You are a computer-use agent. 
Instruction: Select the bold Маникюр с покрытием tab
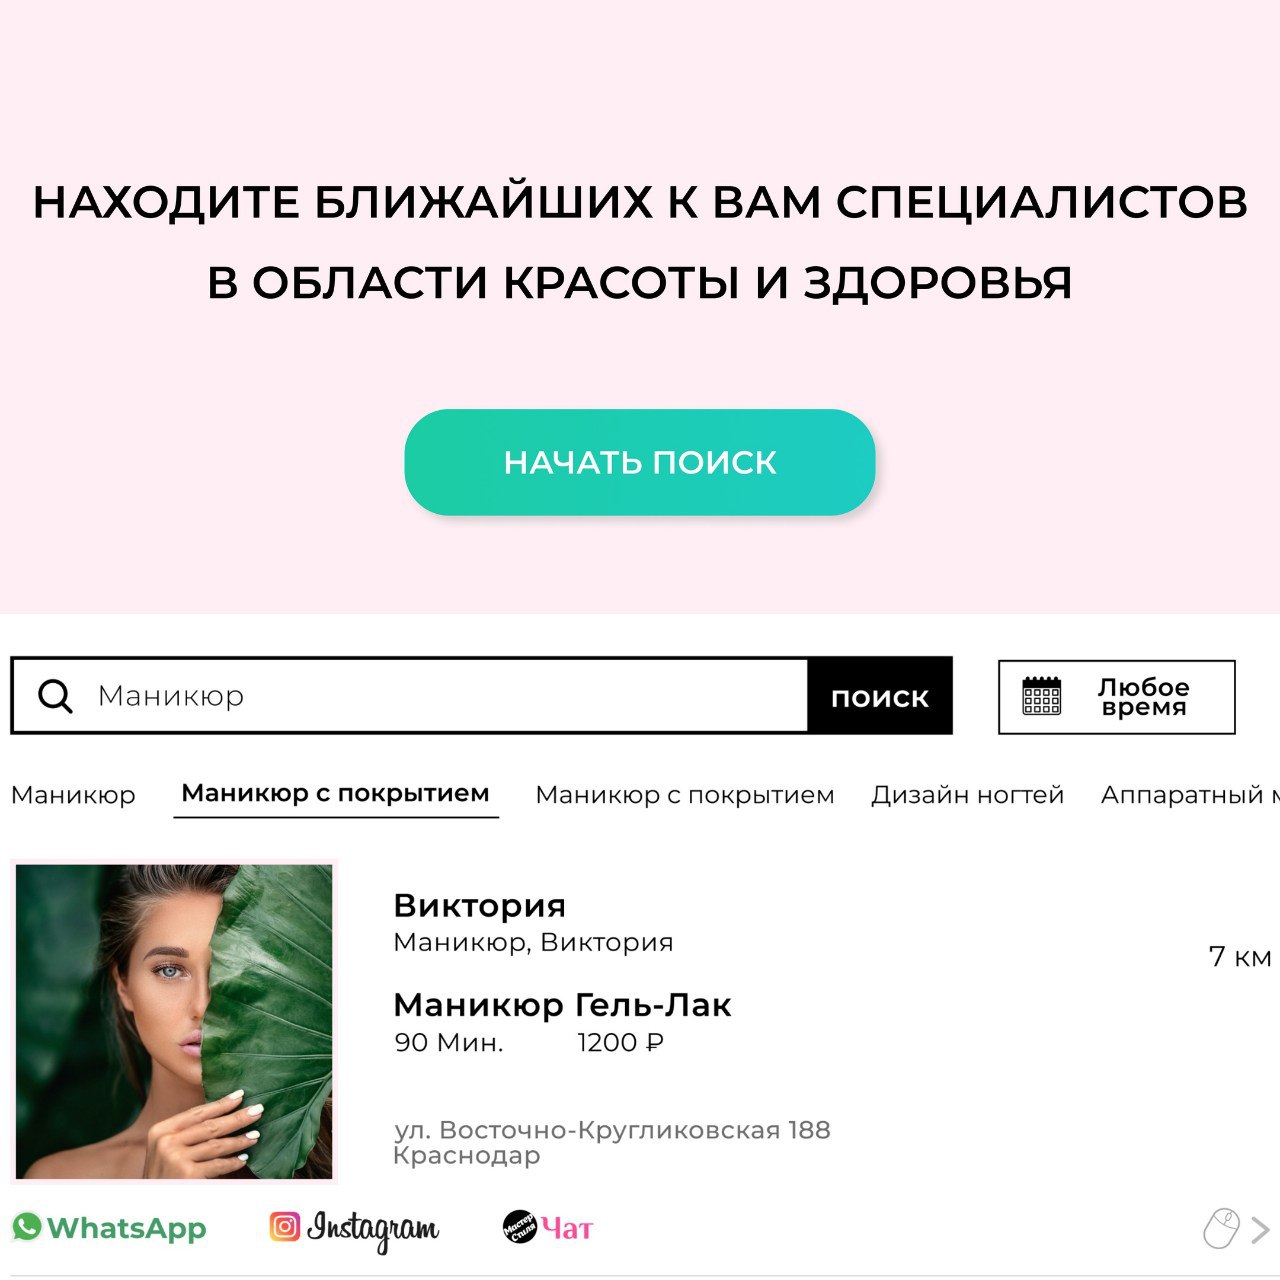click(x=336, y=794)
